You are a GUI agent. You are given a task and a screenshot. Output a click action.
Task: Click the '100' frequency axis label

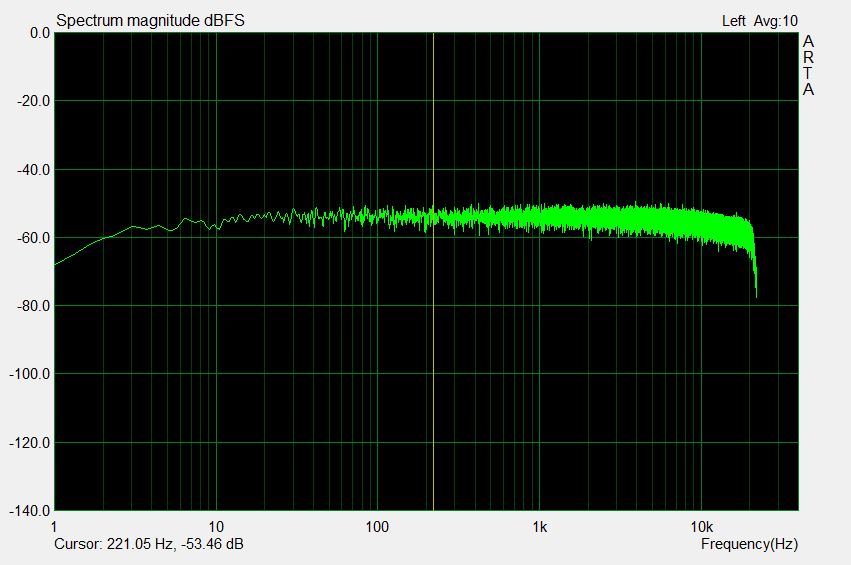click(377, 527)
